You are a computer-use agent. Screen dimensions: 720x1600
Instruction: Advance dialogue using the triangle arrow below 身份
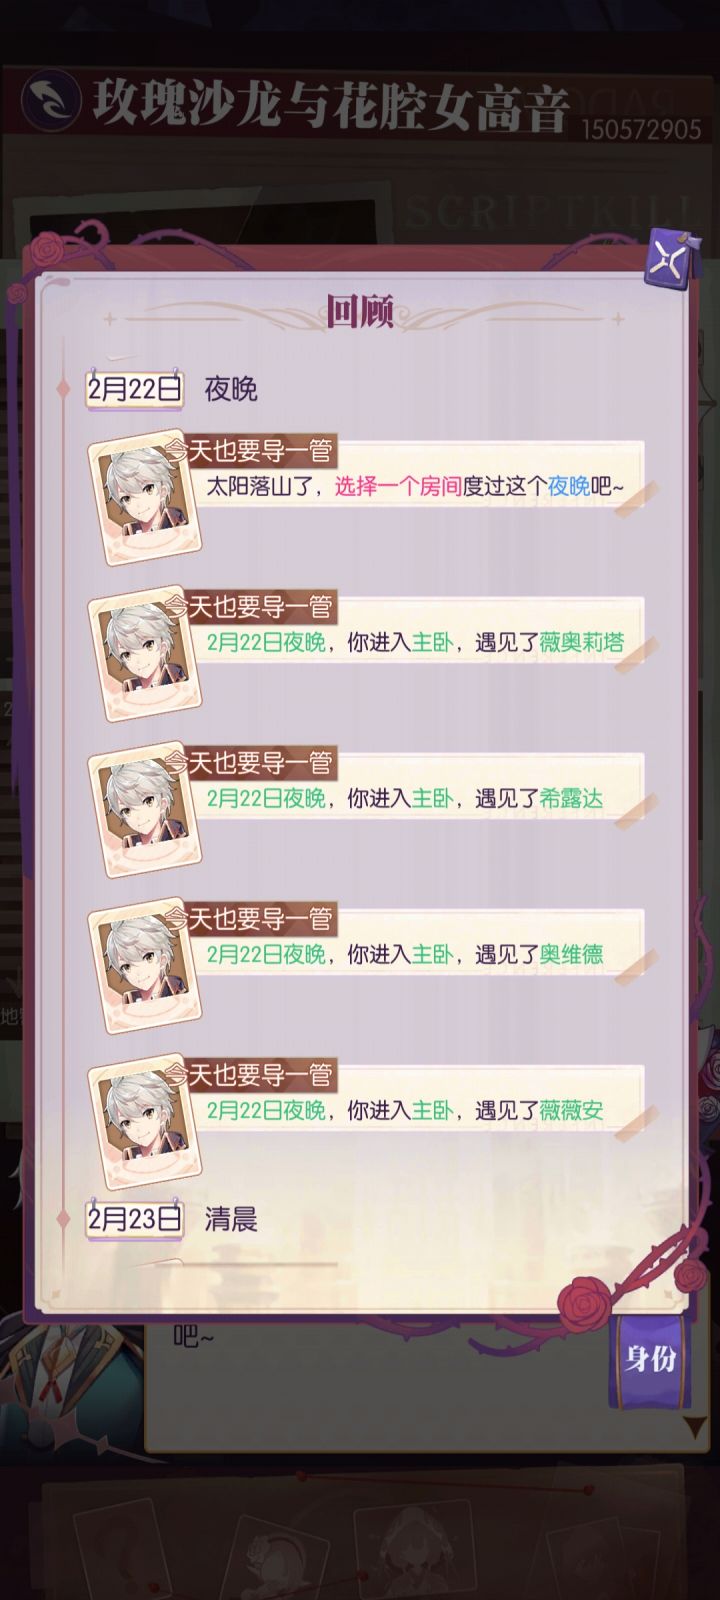[x=694, y=1424]
